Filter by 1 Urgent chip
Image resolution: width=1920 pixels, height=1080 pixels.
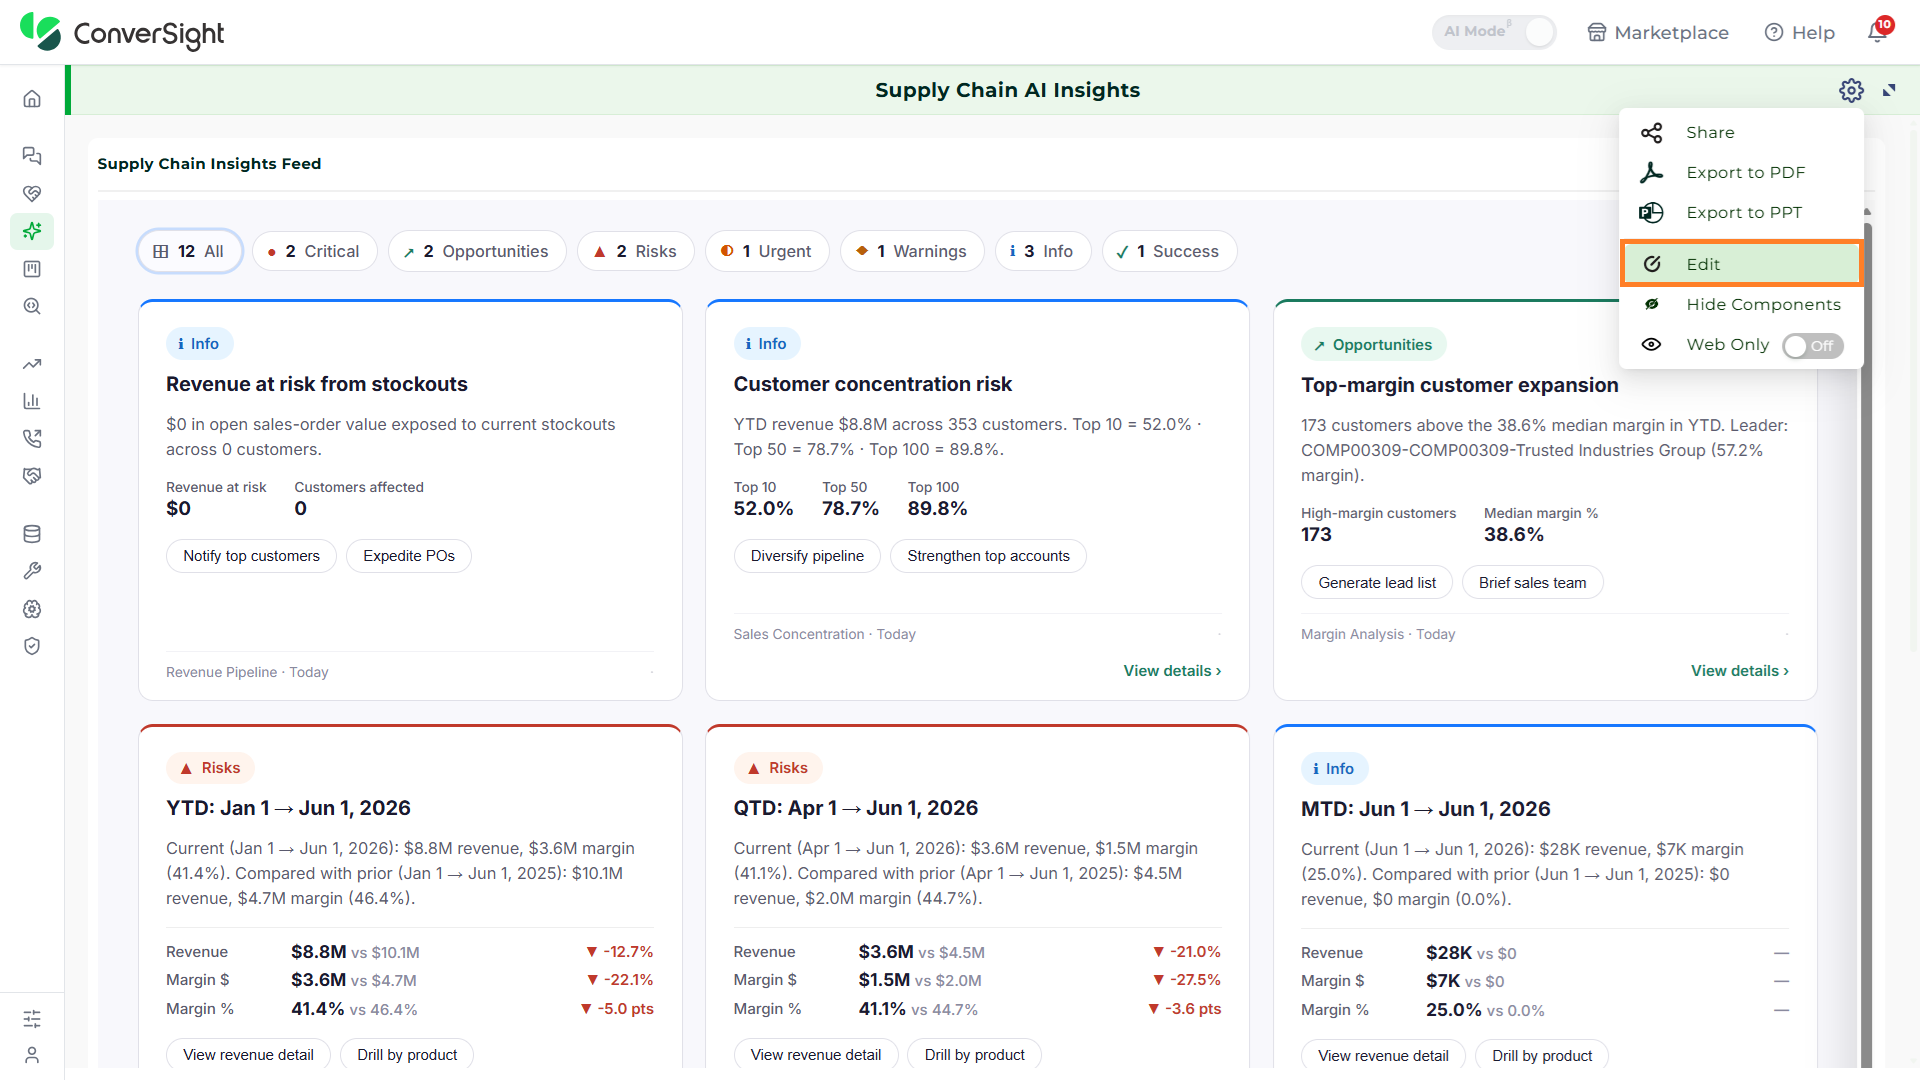[767, 251]
